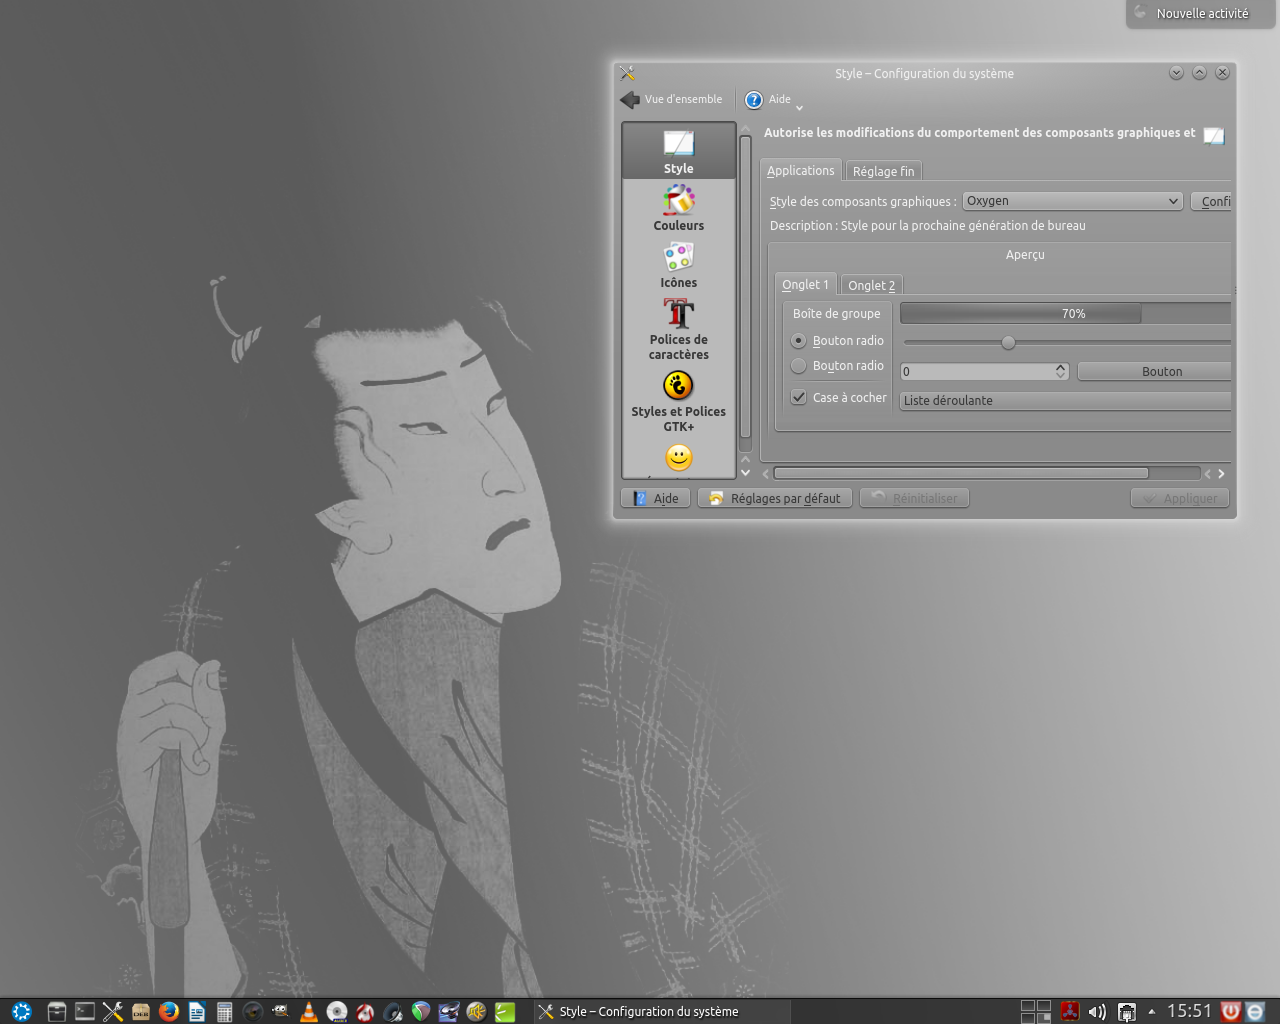Screen dimensions: 1280x1024
Task: Open the network connection tray icon
Action: point(1127,1011)
